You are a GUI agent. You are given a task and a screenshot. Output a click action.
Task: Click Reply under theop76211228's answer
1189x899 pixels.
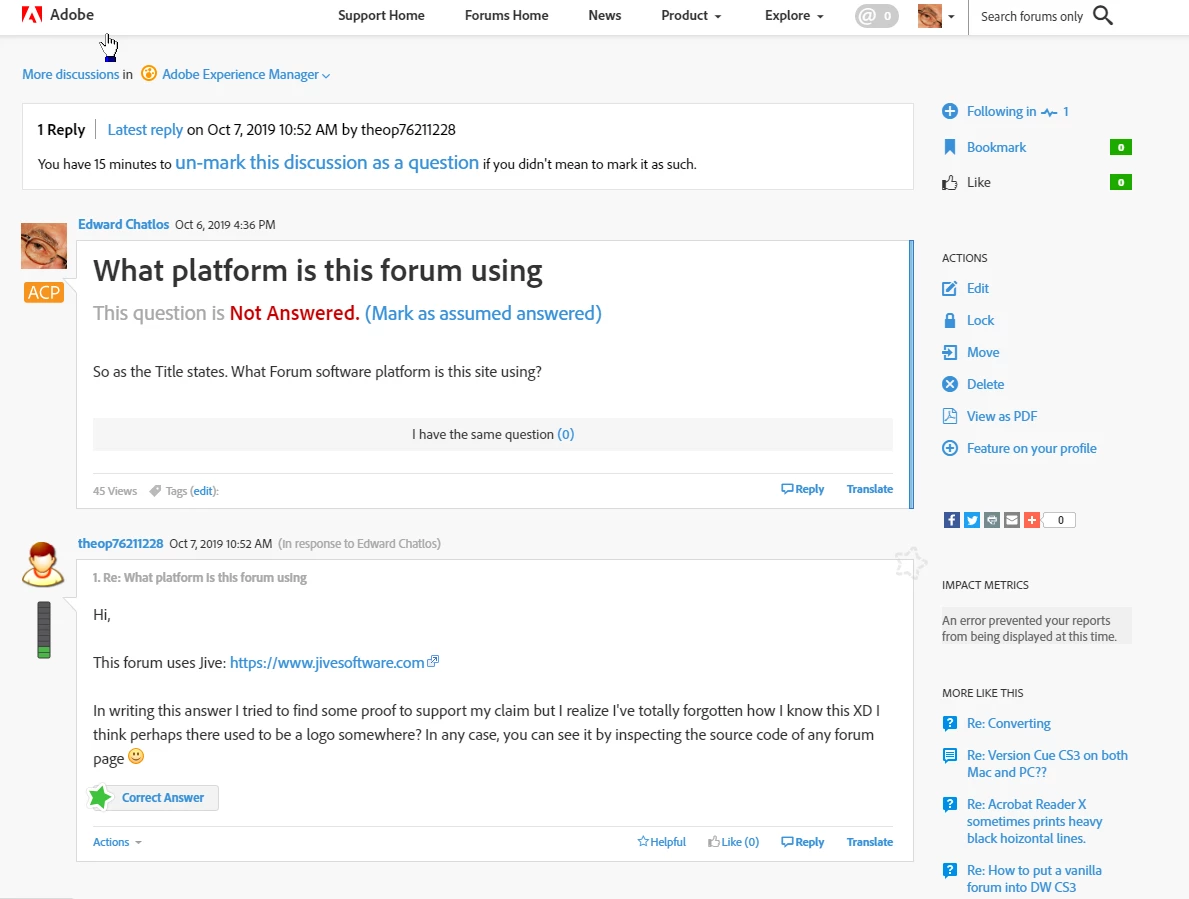(x=802, y=842)
